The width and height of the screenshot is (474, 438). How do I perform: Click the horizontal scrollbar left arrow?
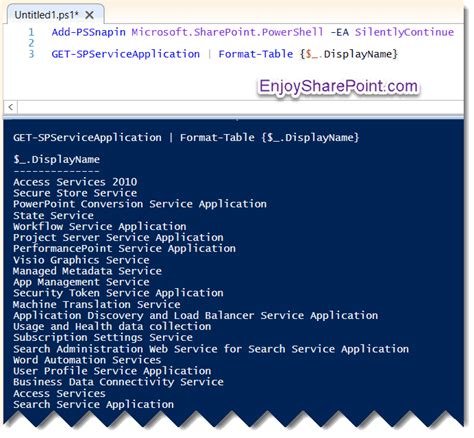click(11, 107)
